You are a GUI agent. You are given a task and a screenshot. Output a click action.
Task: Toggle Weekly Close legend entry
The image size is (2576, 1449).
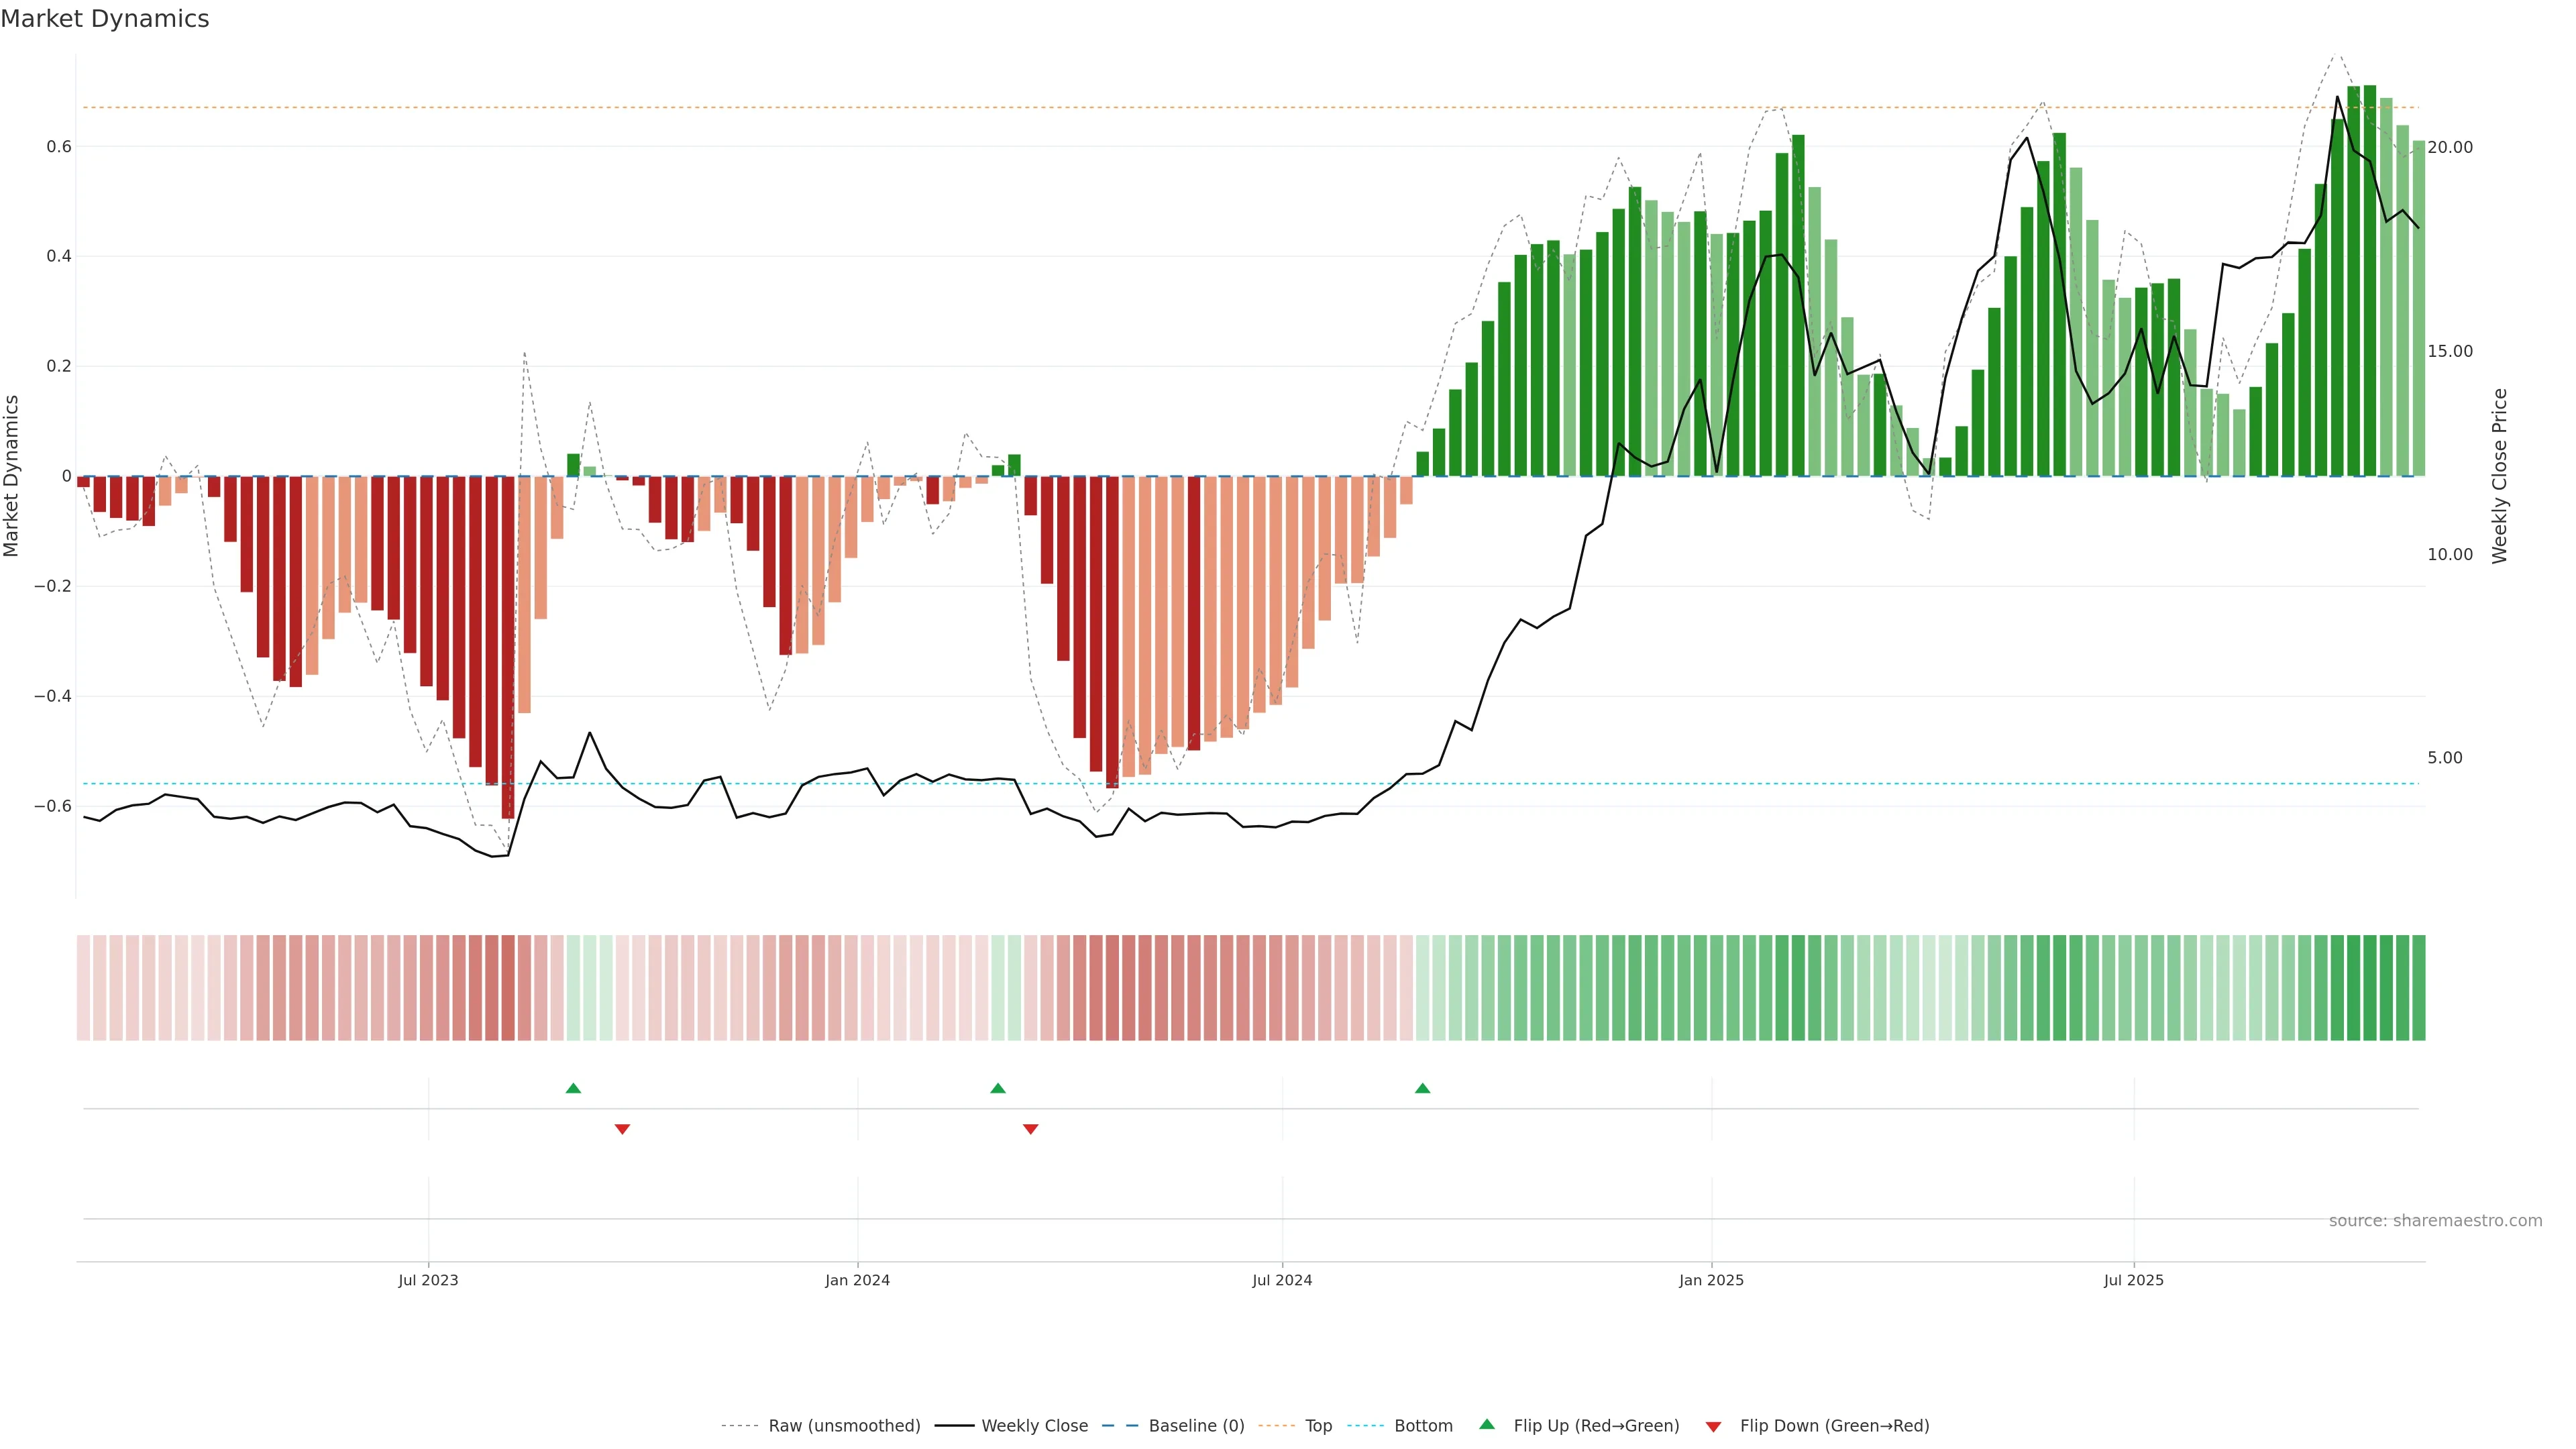click(1034, 1426)
